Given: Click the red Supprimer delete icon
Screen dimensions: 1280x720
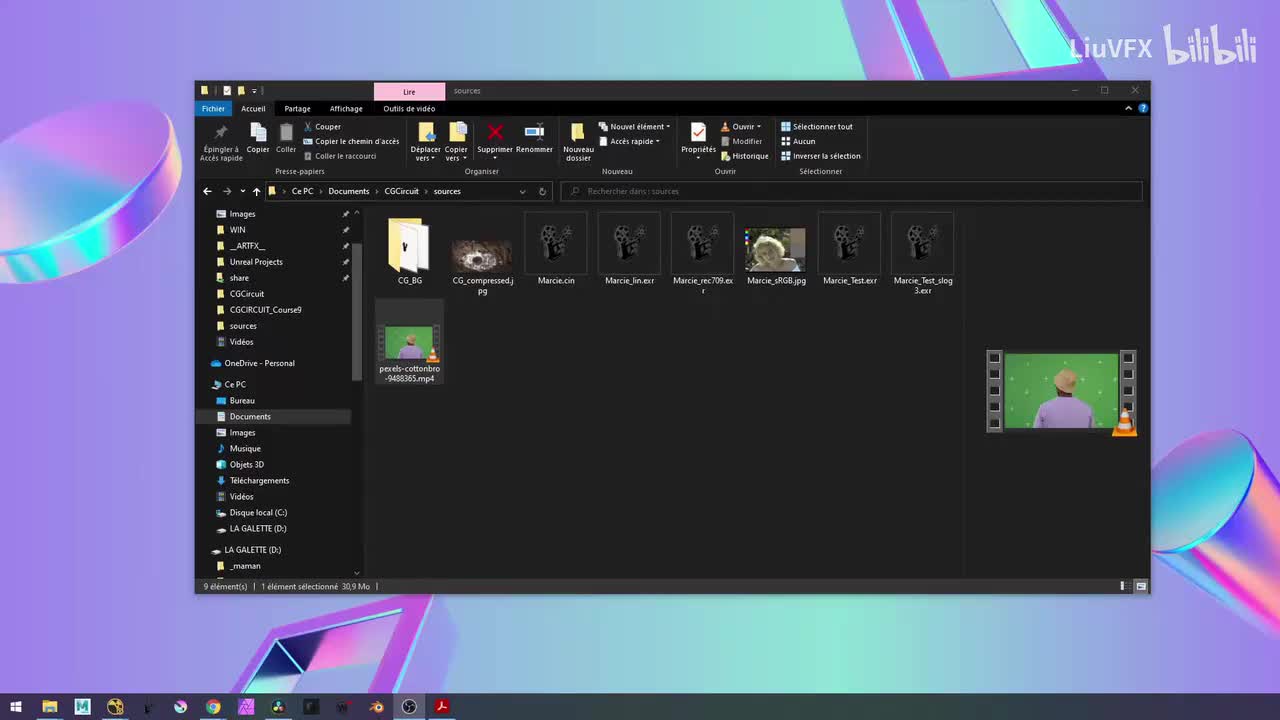Looking at the screenshot, I should pos(495,132).
